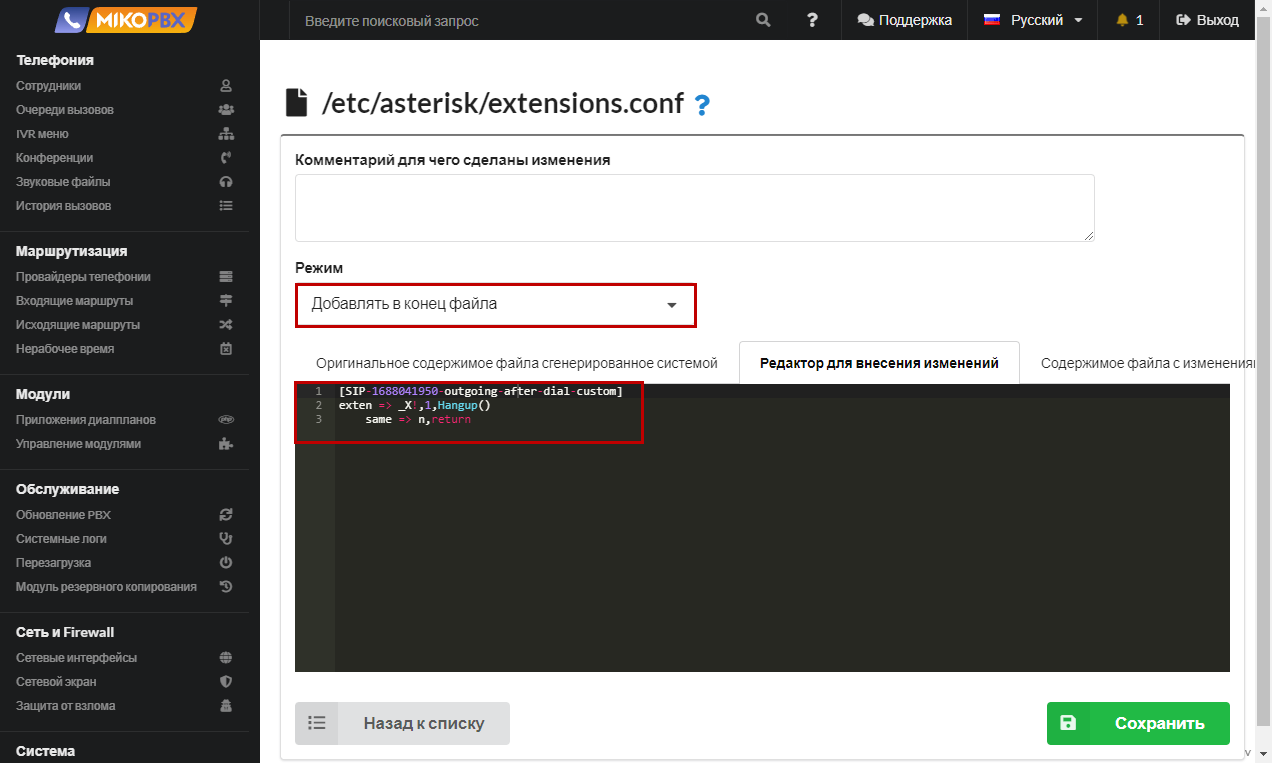Open help via top bar question mark icon
The image size is (1272, 763).
tap(812, 20)
